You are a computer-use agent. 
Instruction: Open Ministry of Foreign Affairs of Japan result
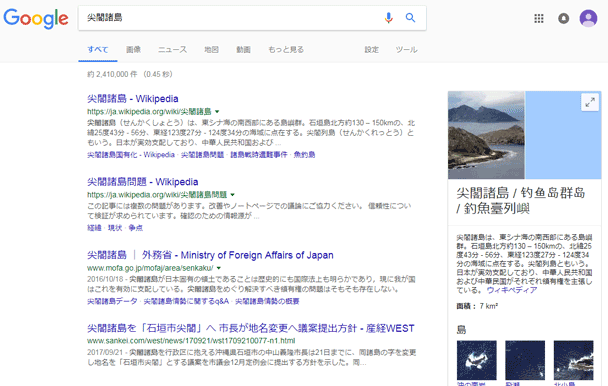(x=210, y=255)
